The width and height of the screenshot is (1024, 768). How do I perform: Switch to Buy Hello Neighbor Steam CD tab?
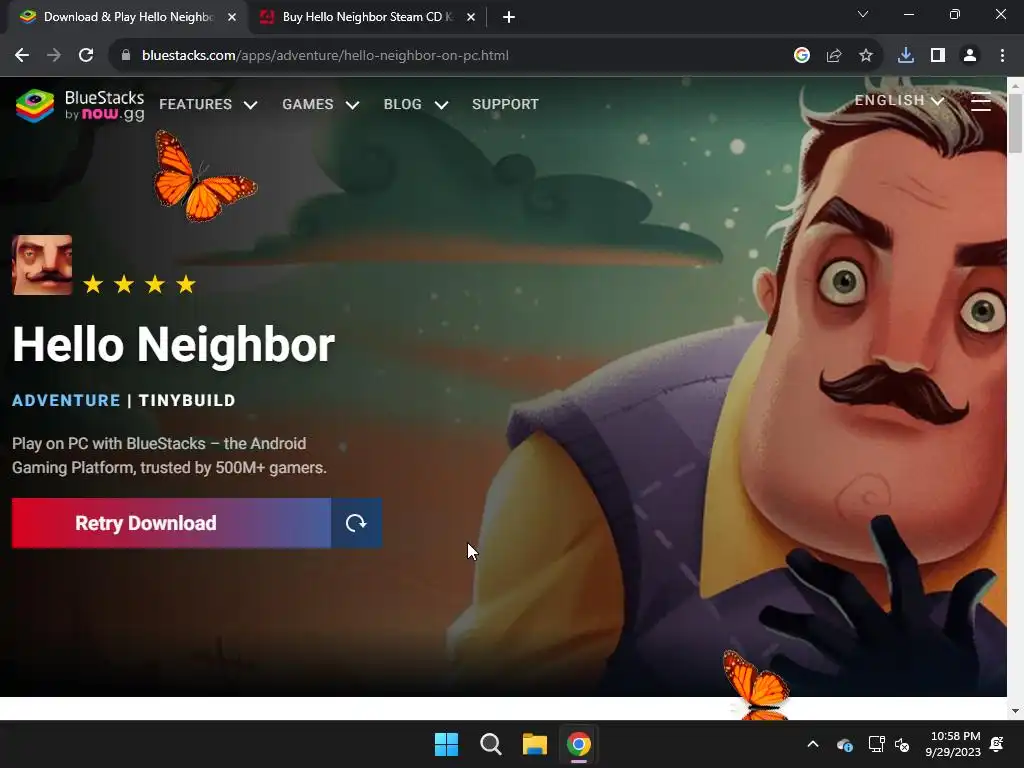click(x=367, y=17)
